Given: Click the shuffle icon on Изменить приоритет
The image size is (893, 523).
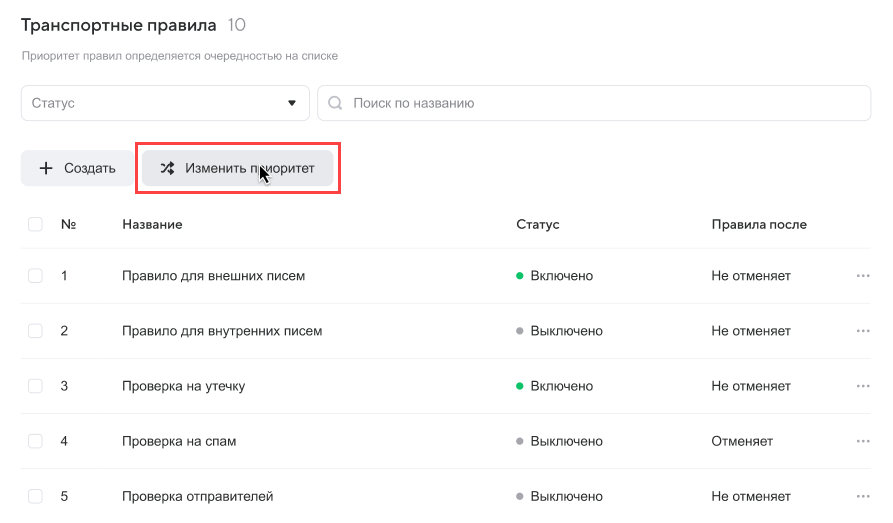Looking at the screenshot, I should pyautogui.click(x=167, y=168).
